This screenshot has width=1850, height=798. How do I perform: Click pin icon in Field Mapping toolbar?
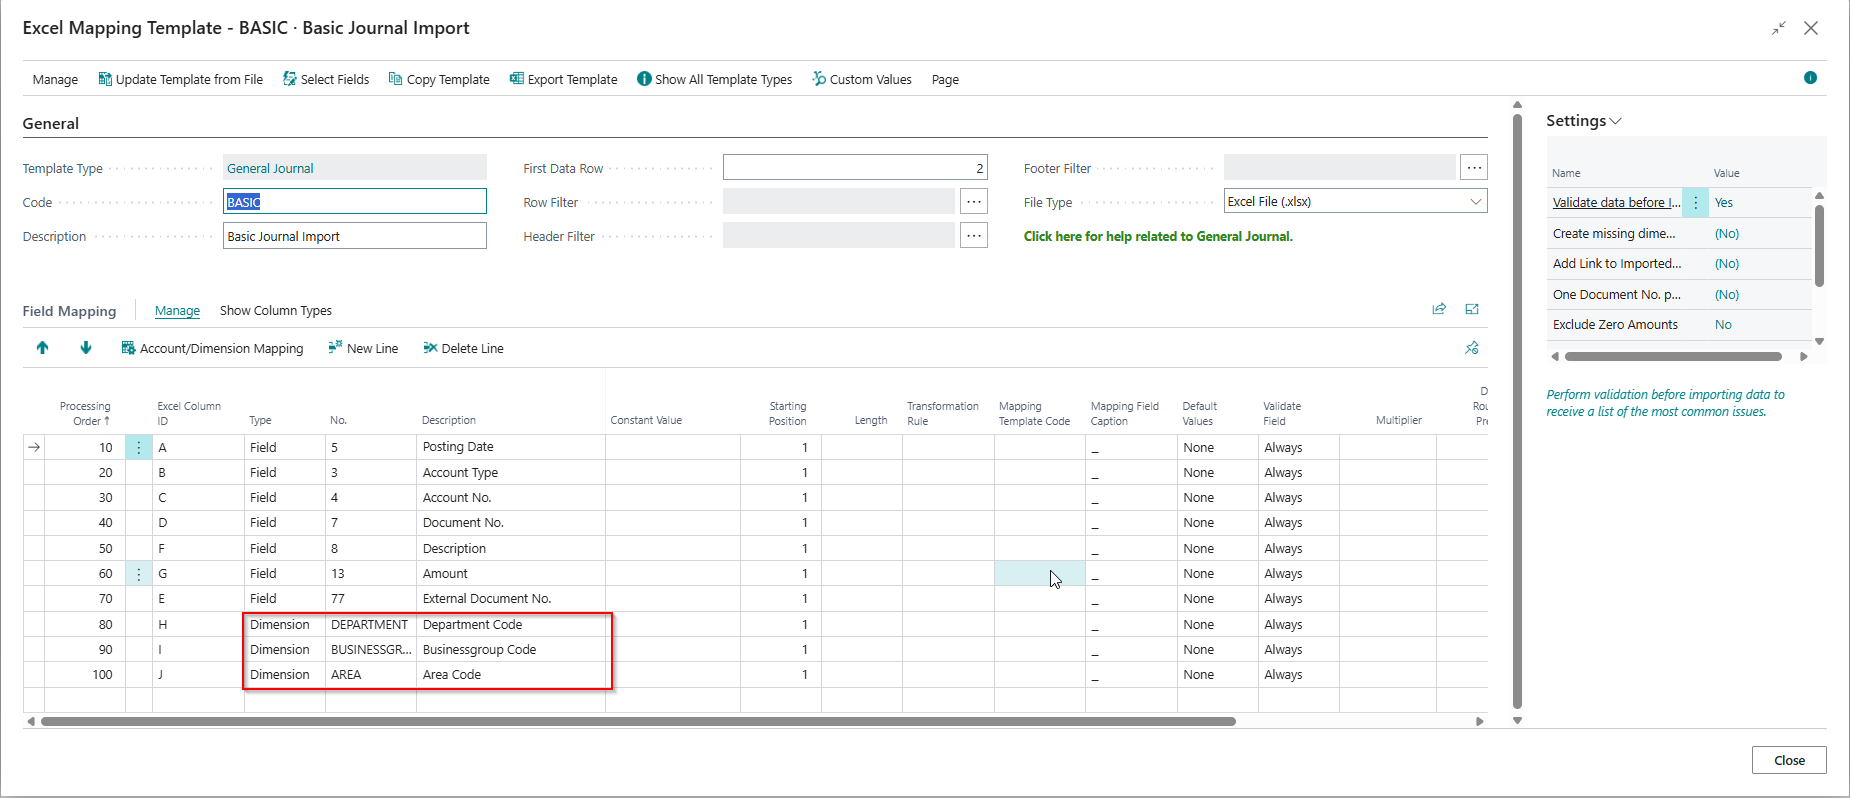tap(1472, 348)
